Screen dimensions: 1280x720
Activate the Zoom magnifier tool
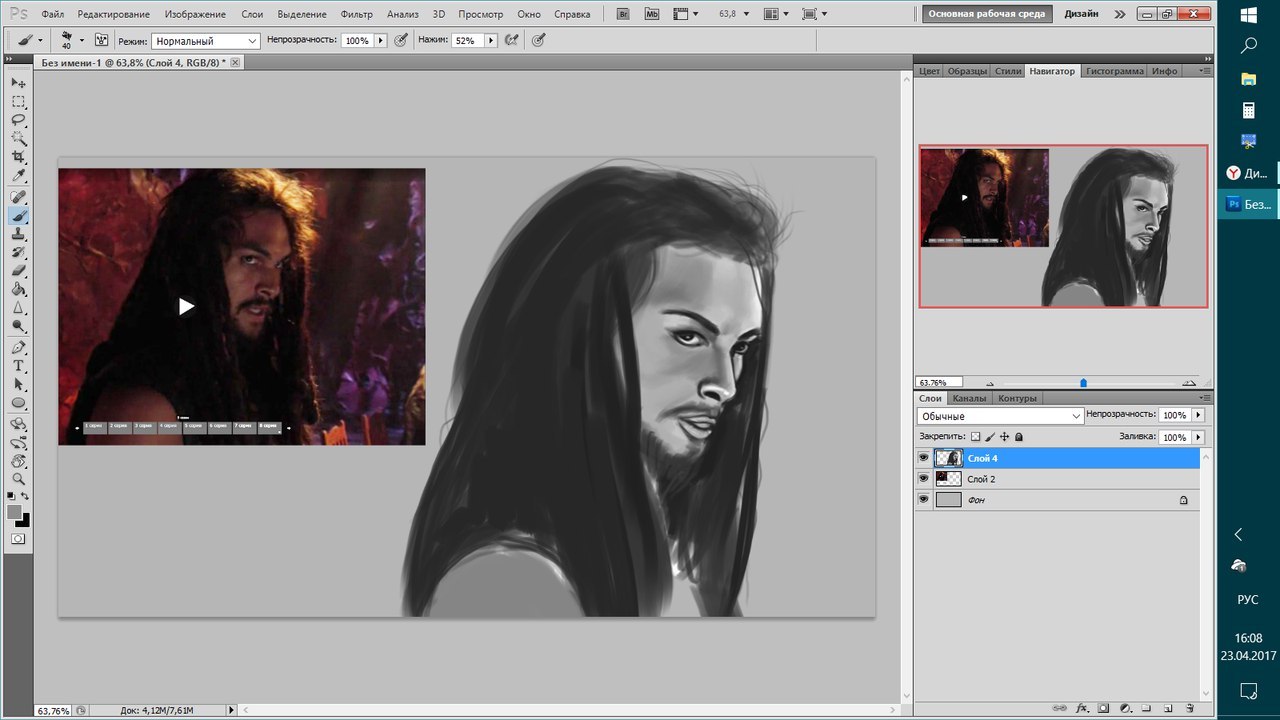(x=18, y=479)
